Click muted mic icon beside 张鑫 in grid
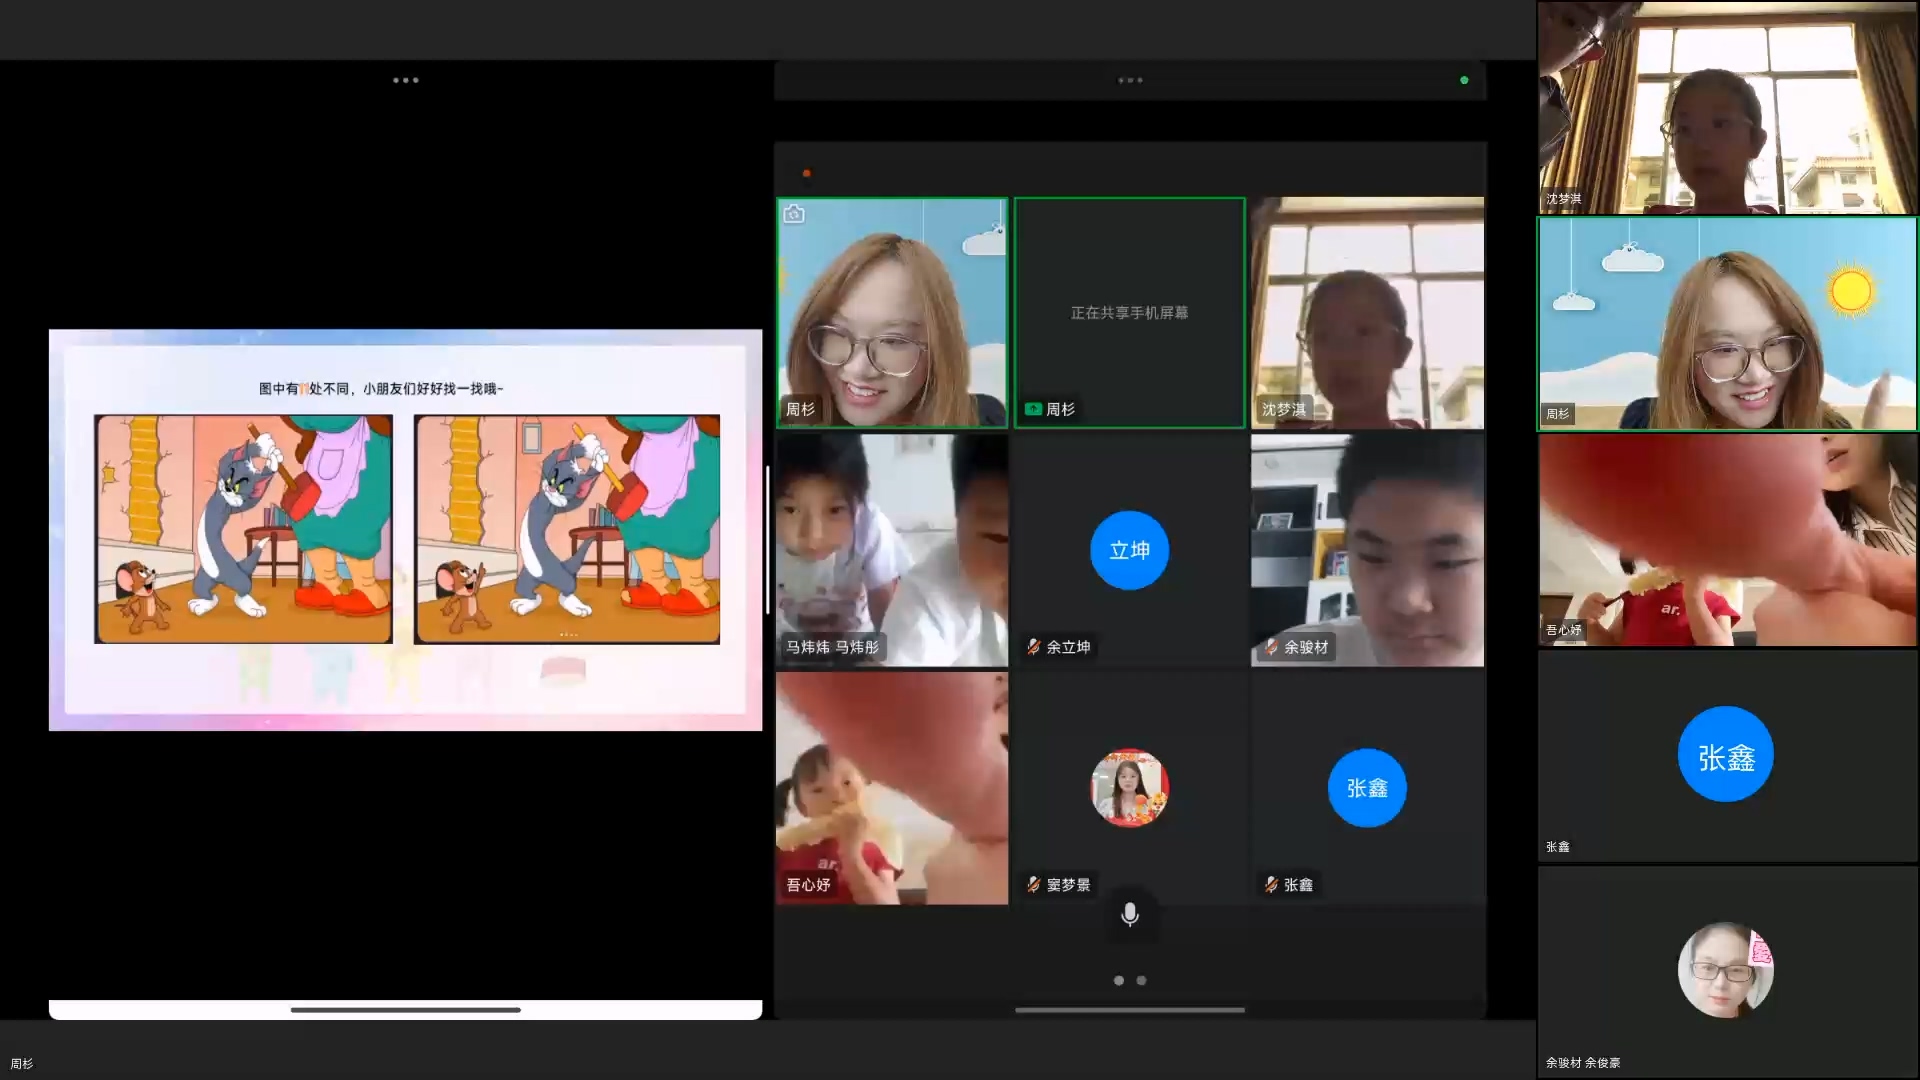The height and width of the screenshot is (1080, 1920). (1271, 884)
